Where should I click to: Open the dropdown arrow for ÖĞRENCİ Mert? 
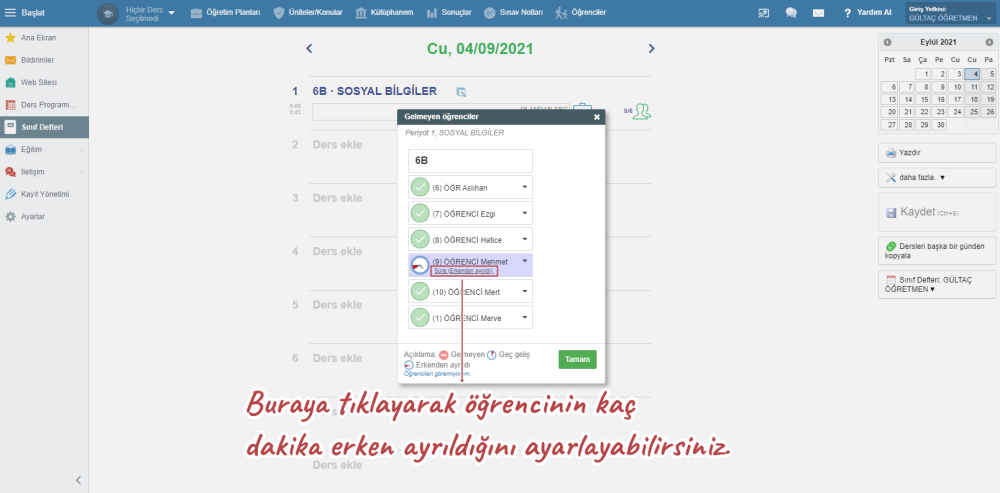pyautogui.click(x=524, y=291)
